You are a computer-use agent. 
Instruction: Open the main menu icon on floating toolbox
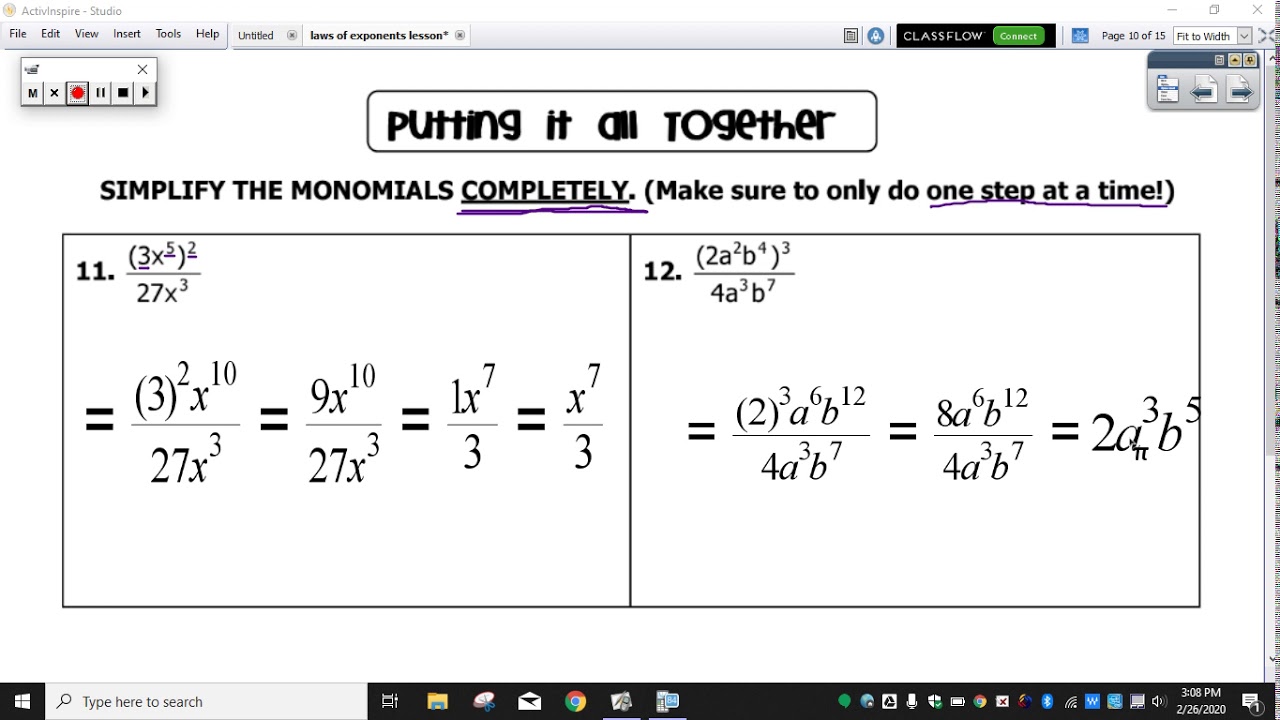coord(1167,91)
